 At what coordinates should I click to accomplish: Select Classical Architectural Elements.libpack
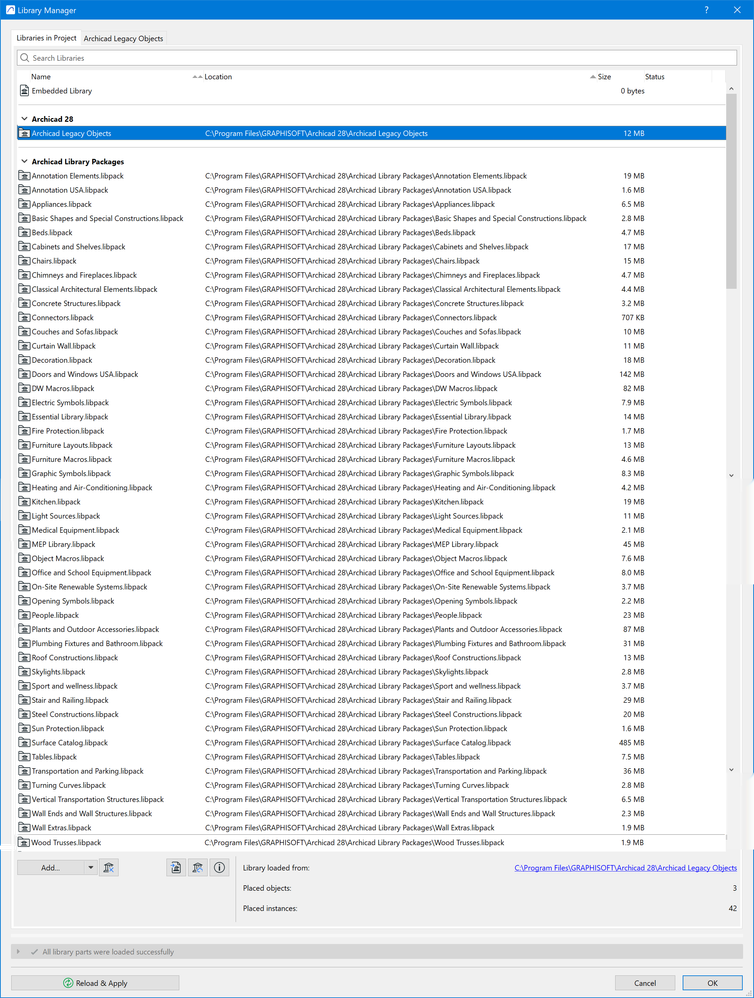tap(372, 289)
